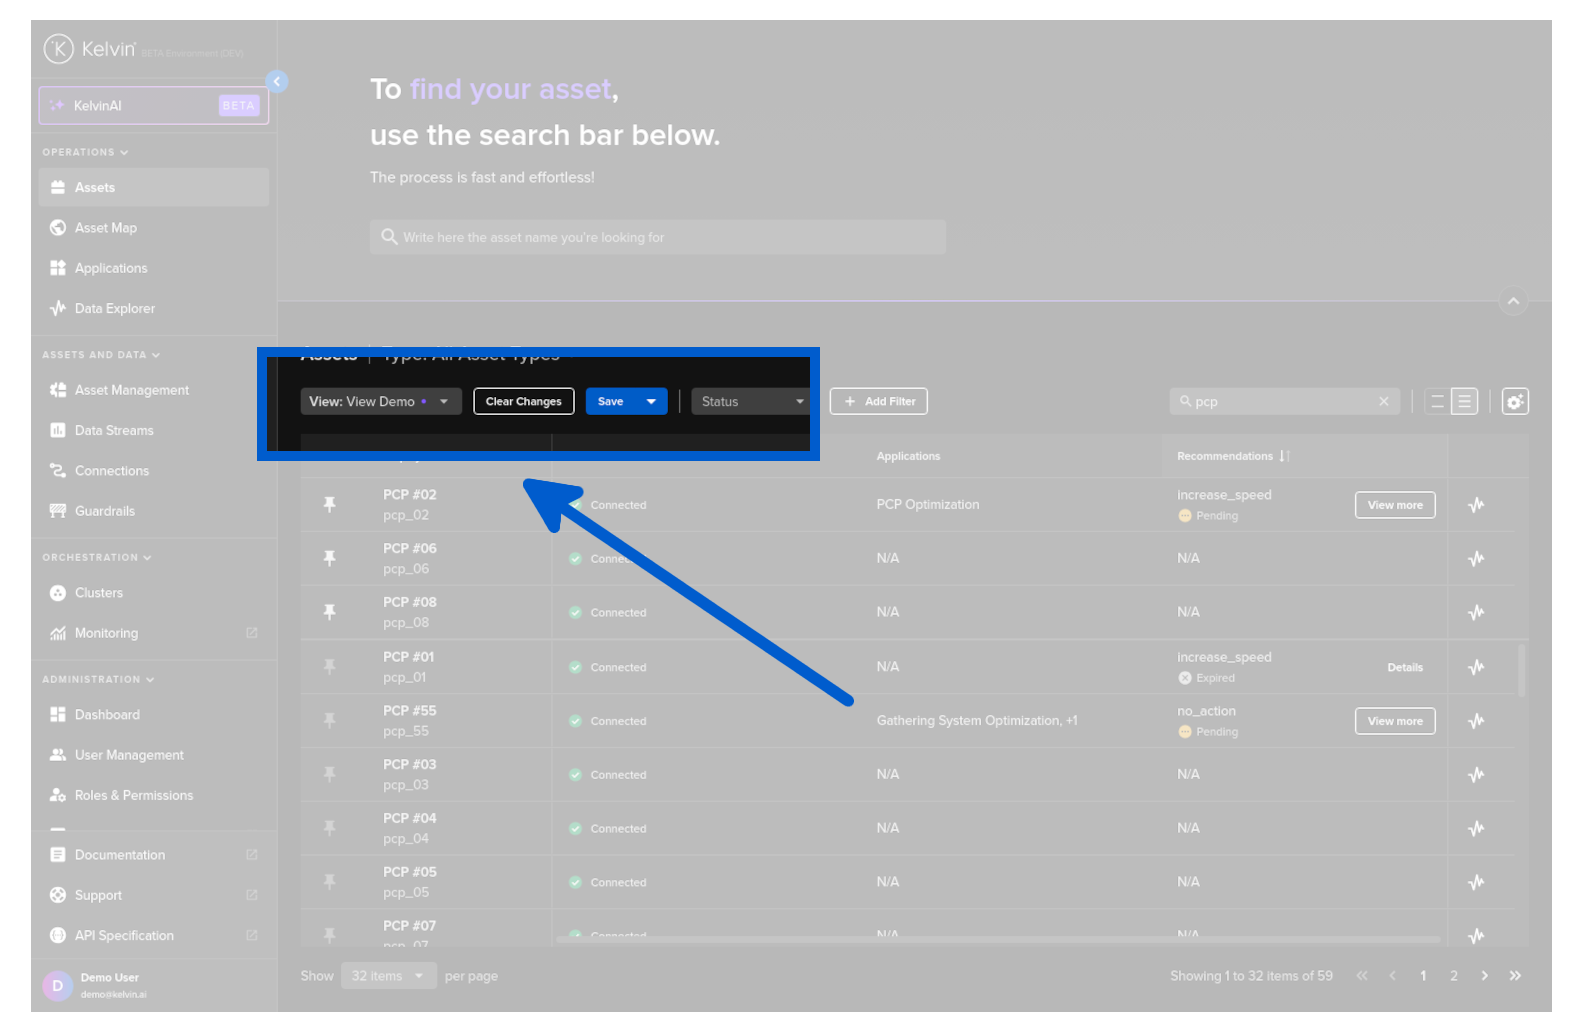This screenshot has height=1033, width=1584.
Task: Open the View Demo dropdown
Action: [x=380, y=402]
